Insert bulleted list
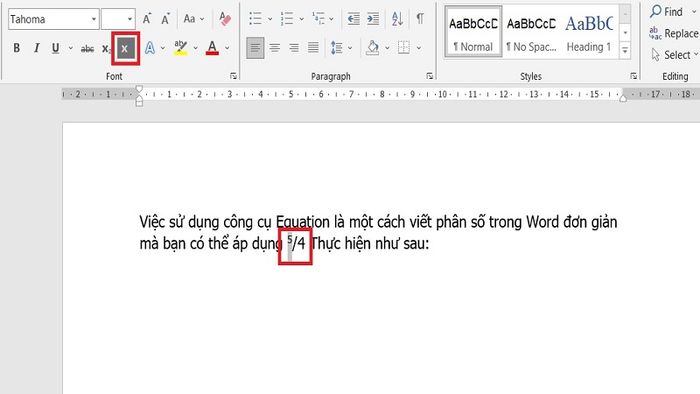Screen dimensions: 700x394 coord(255,19)
